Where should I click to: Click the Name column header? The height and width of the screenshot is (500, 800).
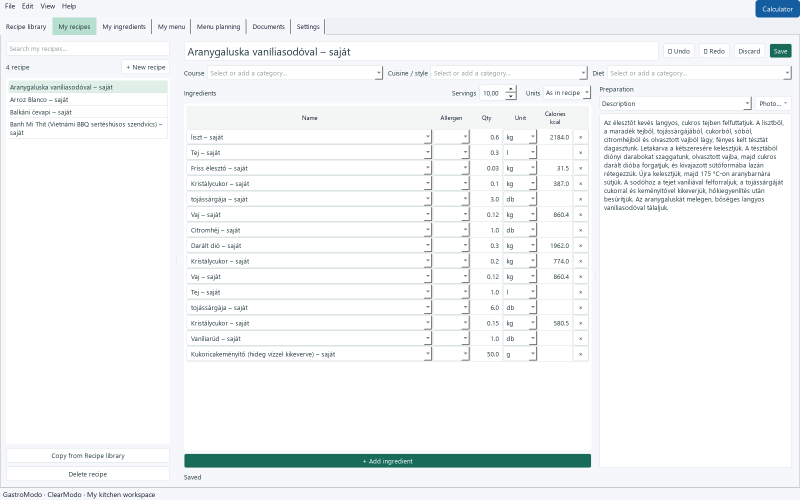pyautogui.click(x=309, y=118)
